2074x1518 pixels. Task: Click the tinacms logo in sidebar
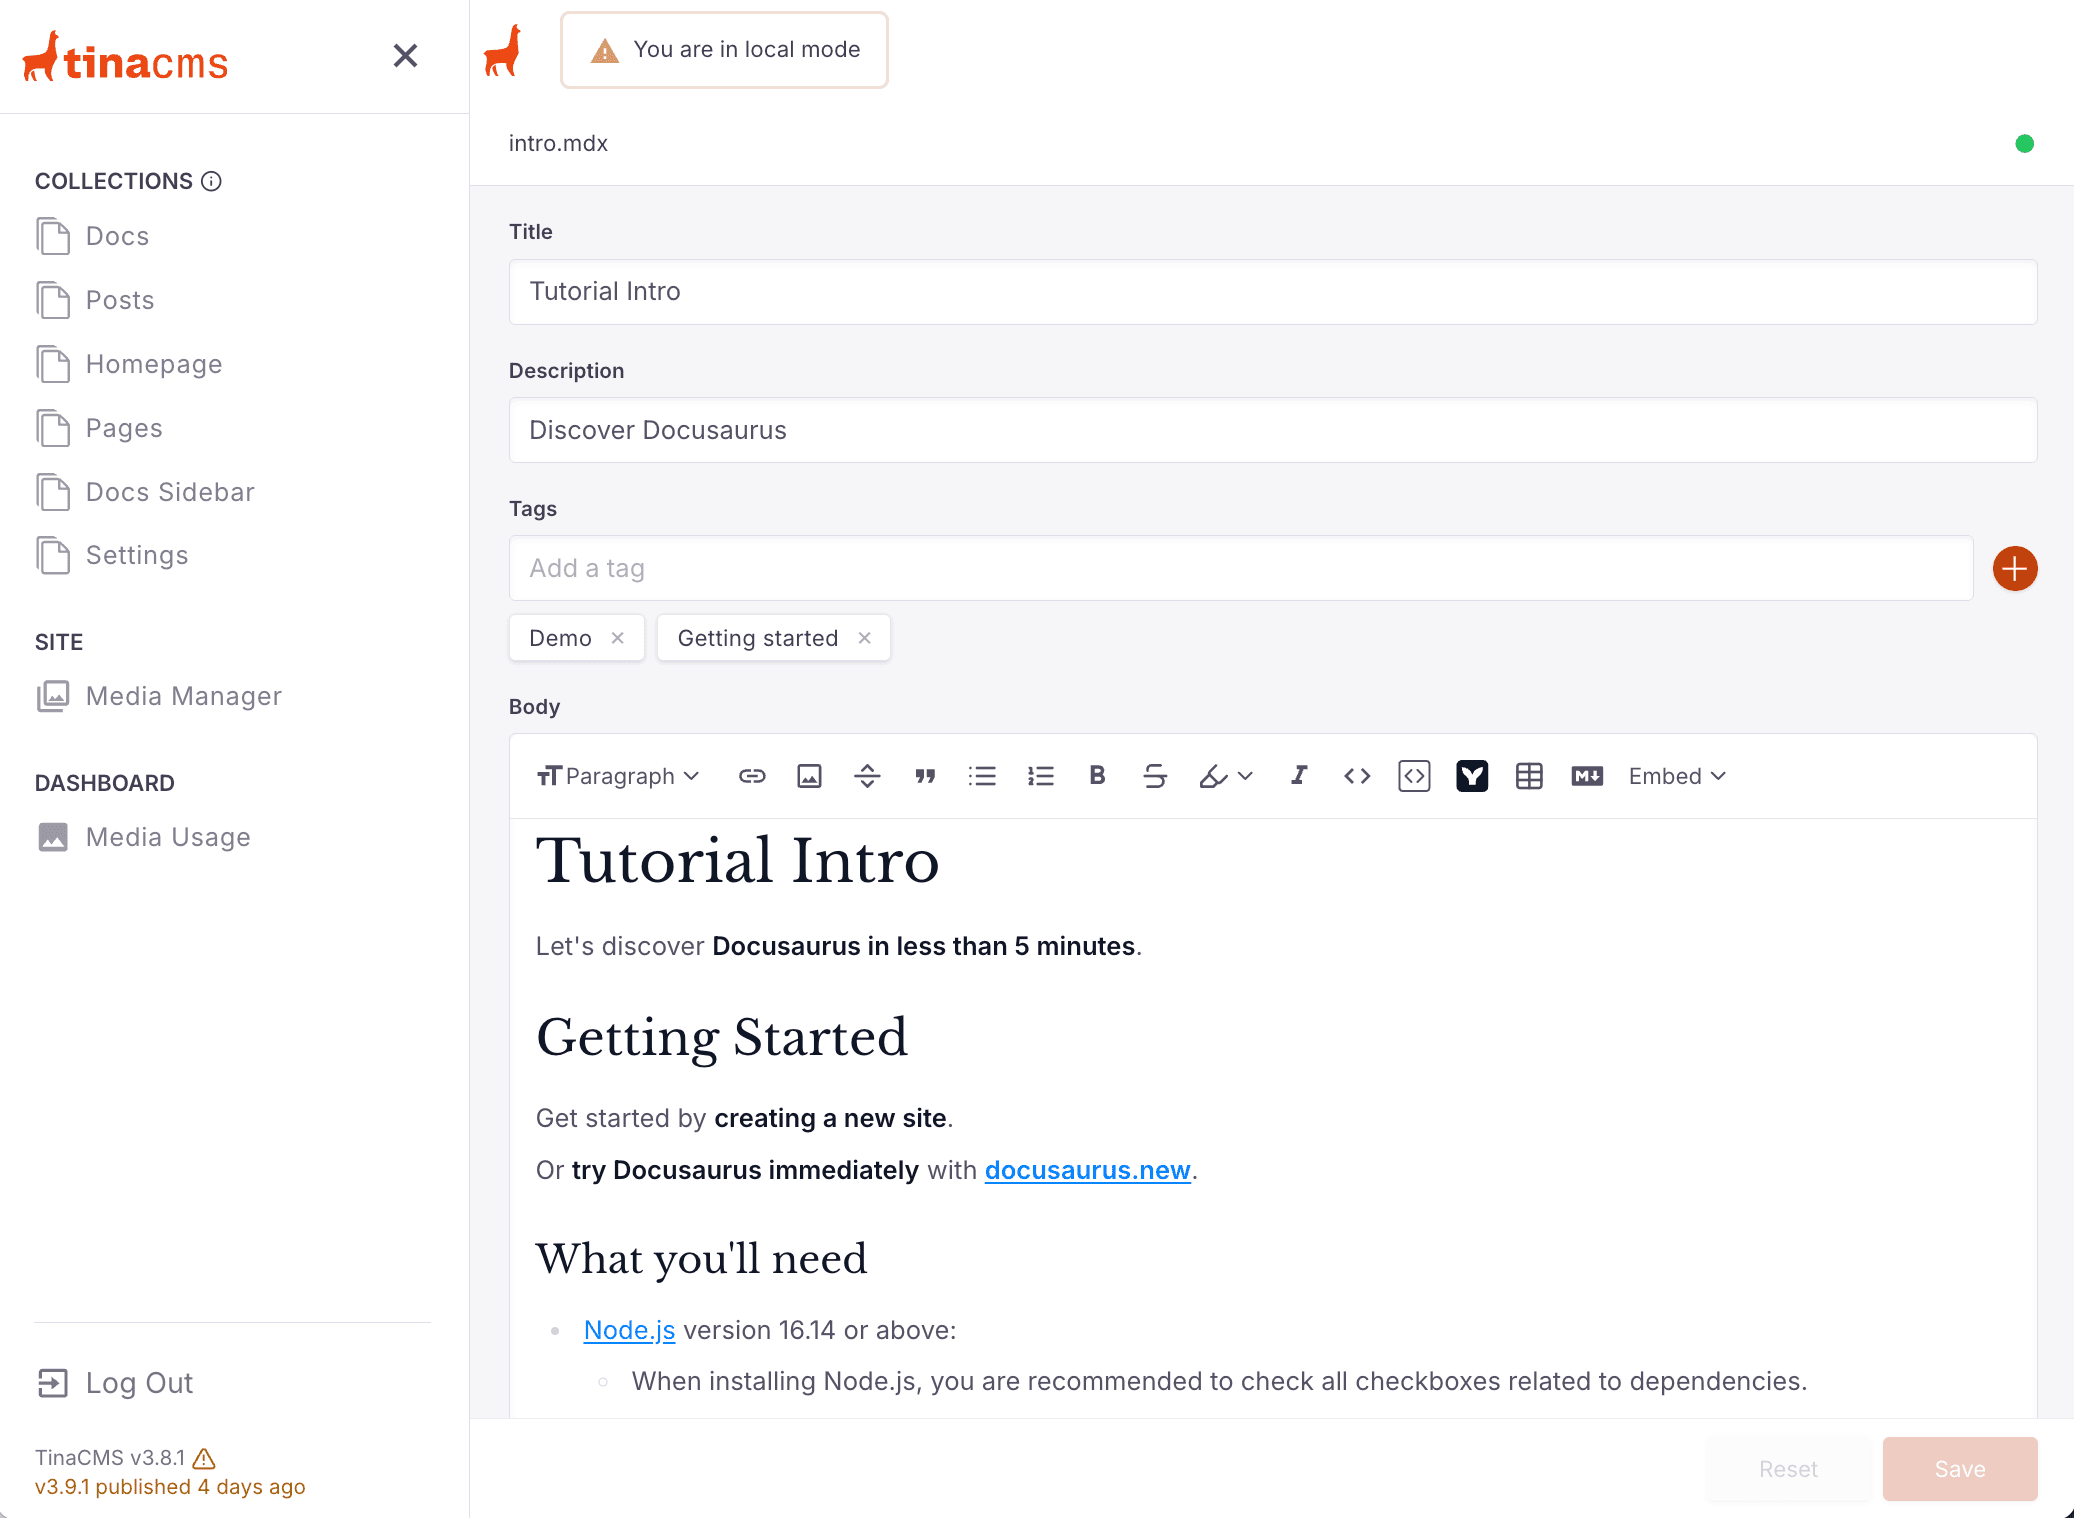coord(126,58)
